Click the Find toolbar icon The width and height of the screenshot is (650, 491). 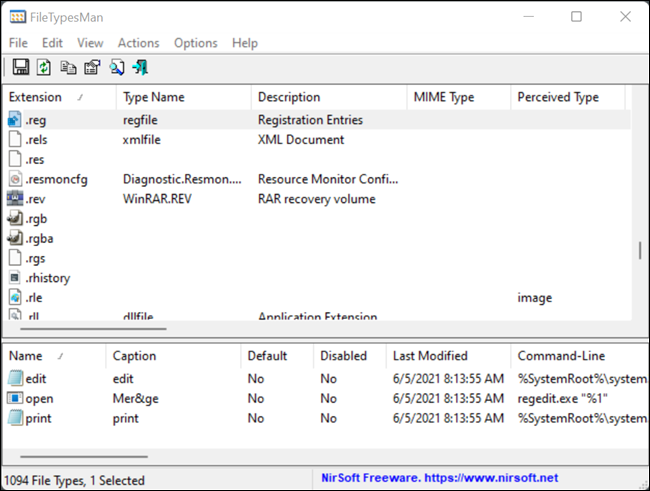pyautogui.click(x=117, y=67)
